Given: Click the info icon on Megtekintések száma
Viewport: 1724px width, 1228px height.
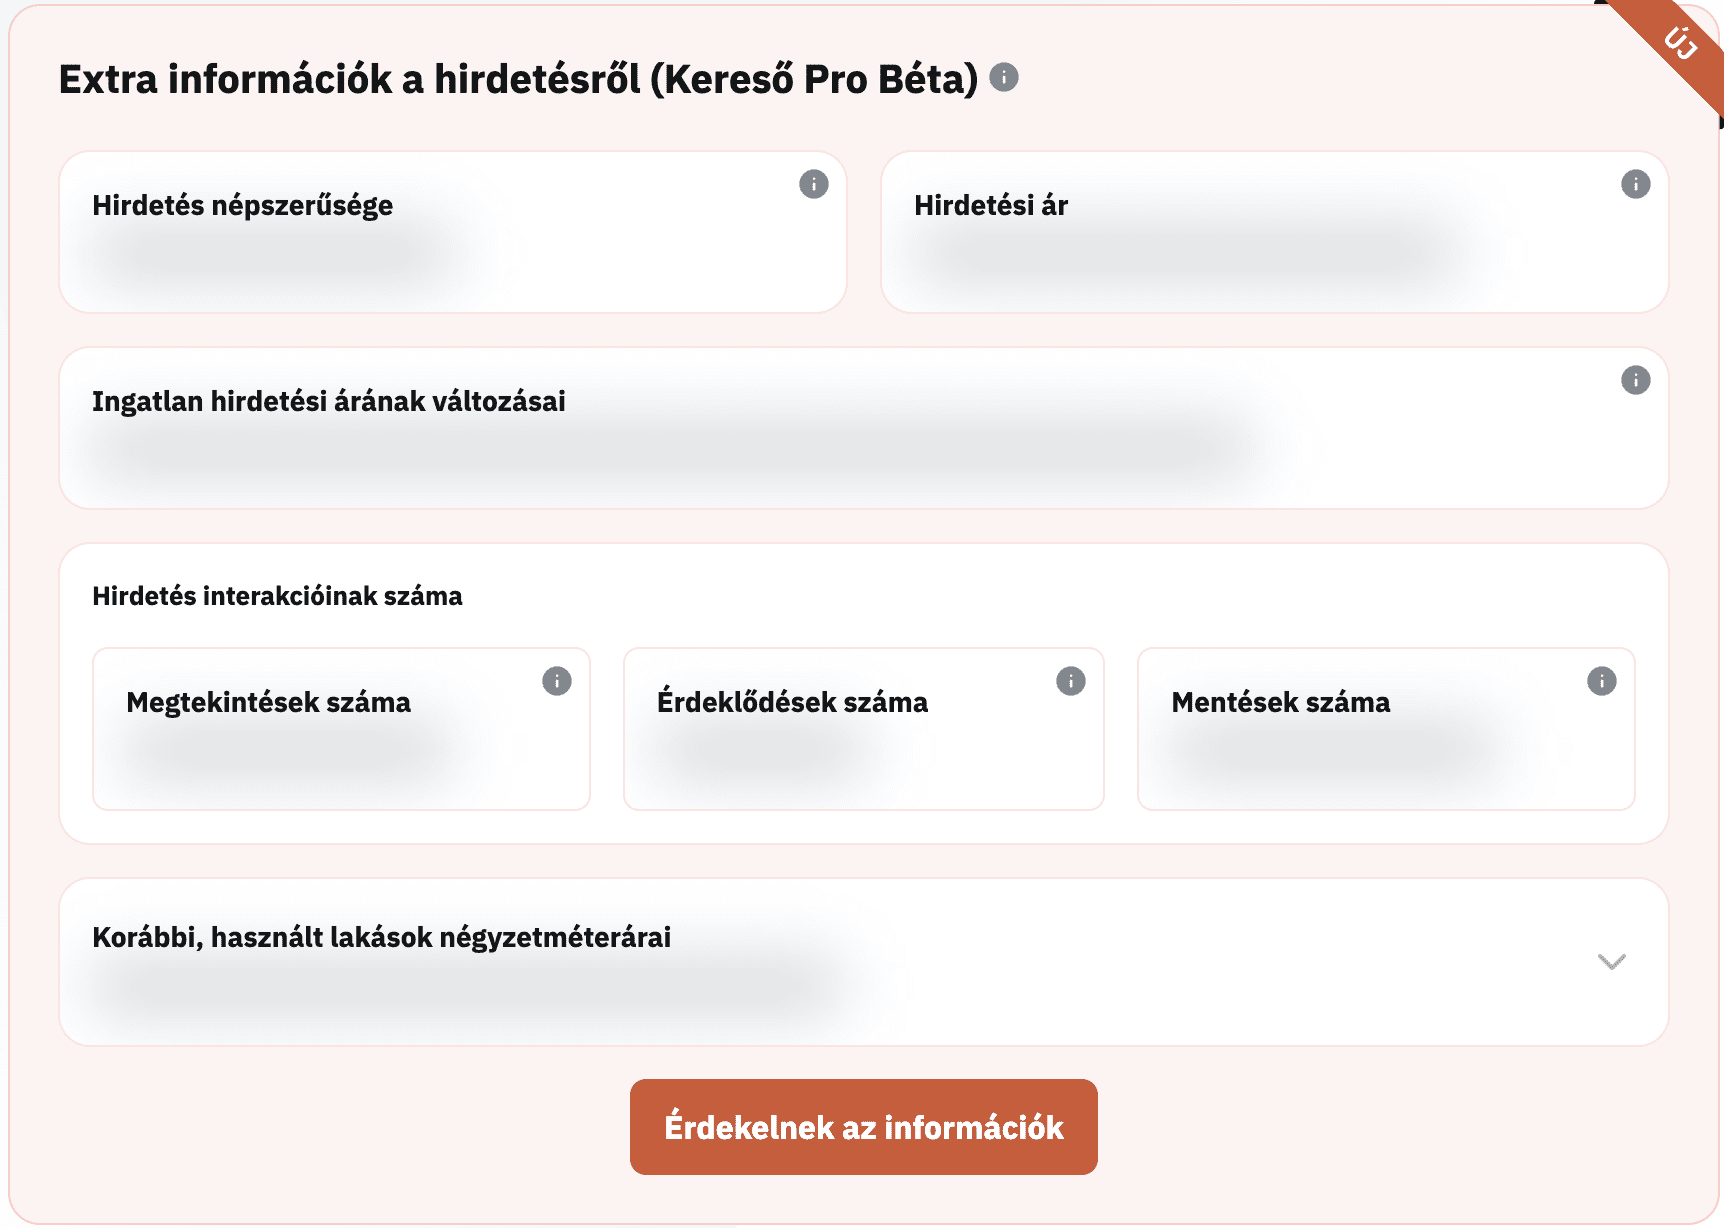Looking at the screenshot, I should (x=558, y=681).
